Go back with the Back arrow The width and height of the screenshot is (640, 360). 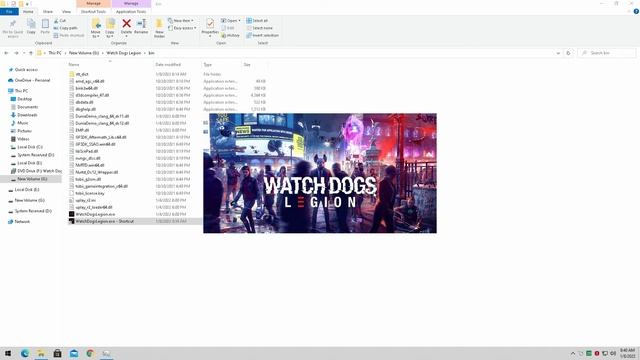coord(6,53)
